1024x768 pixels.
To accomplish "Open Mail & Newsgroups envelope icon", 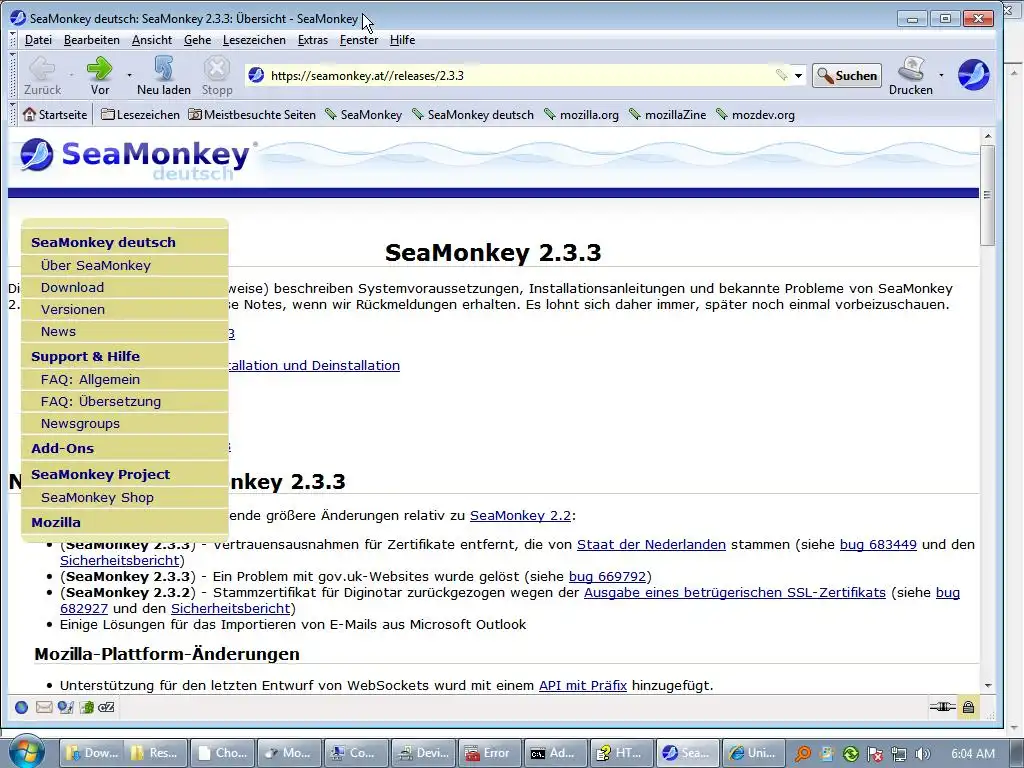I will coord(44,707).
